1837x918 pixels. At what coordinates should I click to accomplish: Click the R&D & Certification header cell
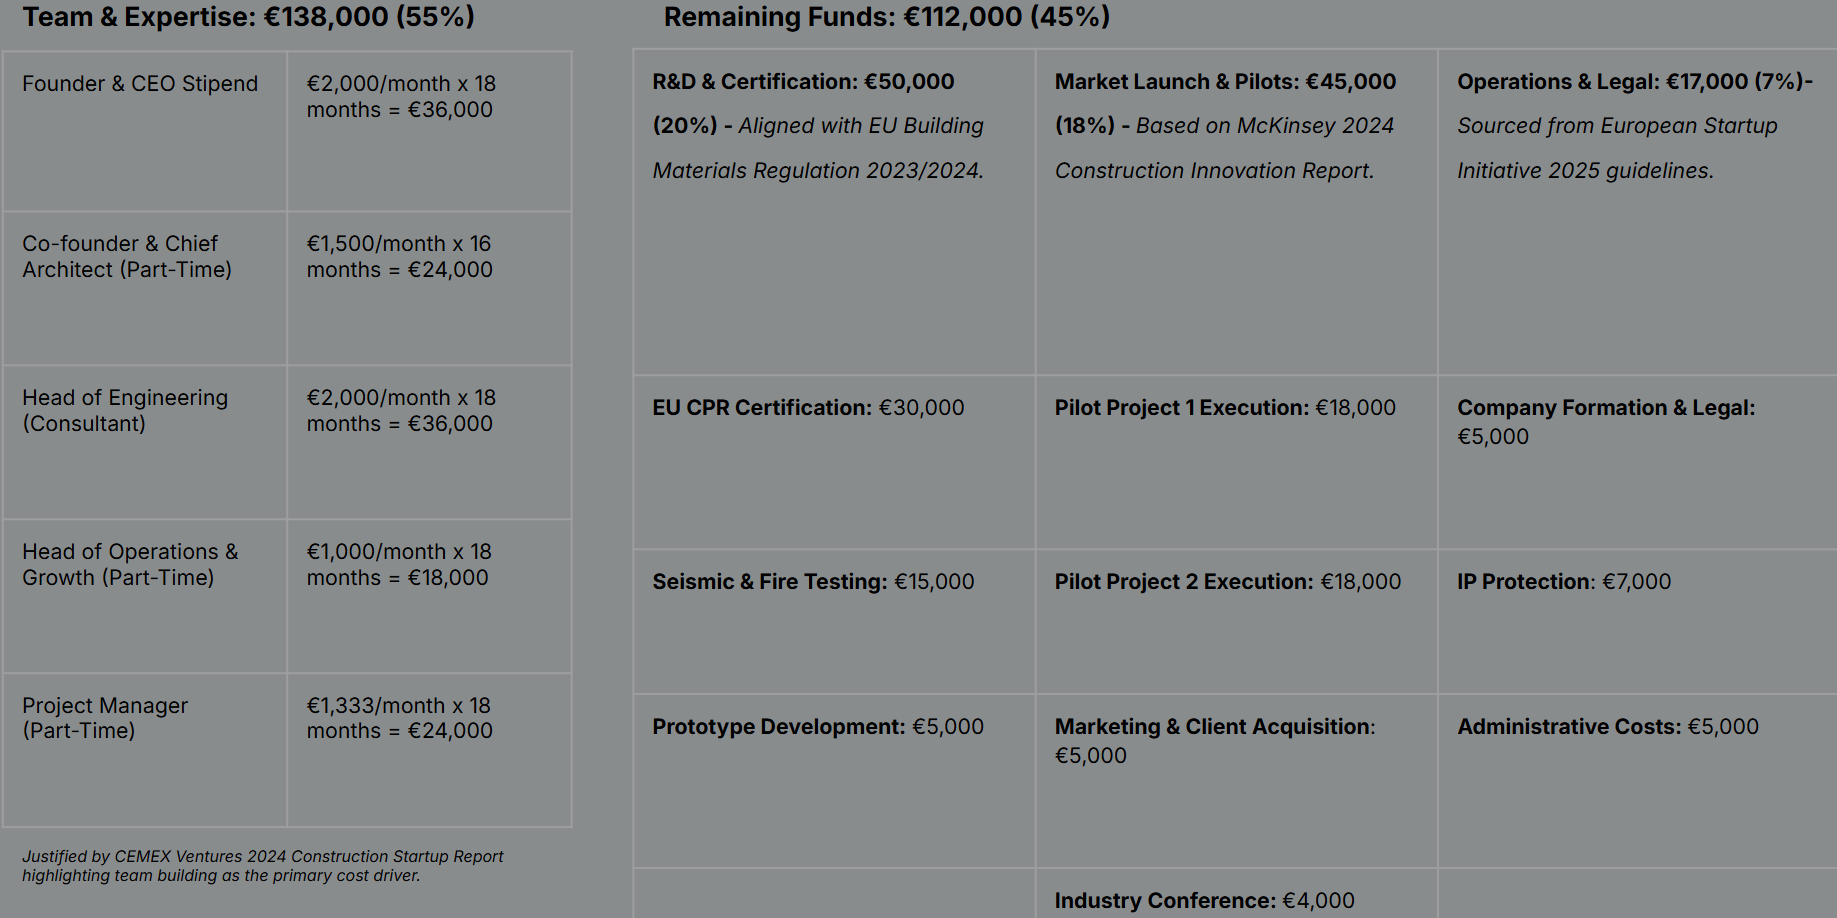click(x=818, y=126)
